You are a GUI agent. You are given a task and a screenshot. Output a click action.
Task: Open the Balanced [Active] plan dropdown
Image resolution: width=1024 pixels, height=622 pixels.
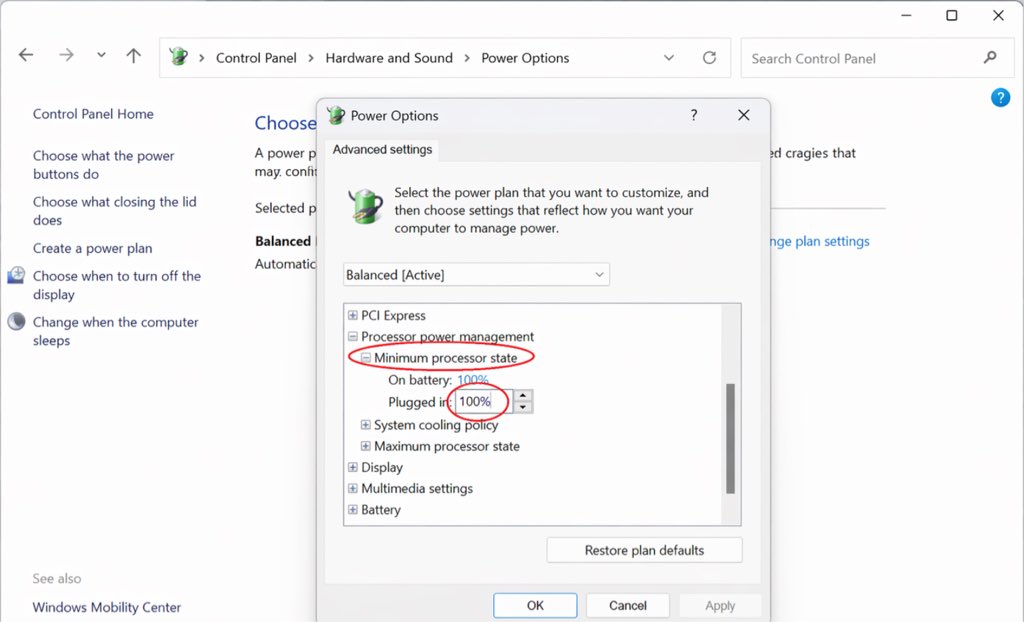click(x=476, y=274)
